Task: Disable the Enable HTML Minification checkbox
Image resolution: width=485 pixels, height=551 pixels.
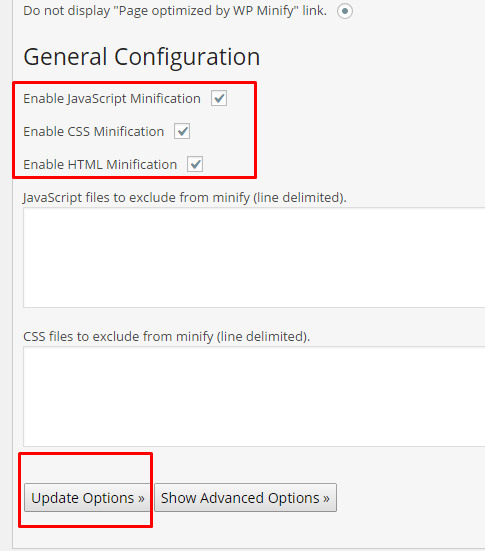Action: point(195,164)
